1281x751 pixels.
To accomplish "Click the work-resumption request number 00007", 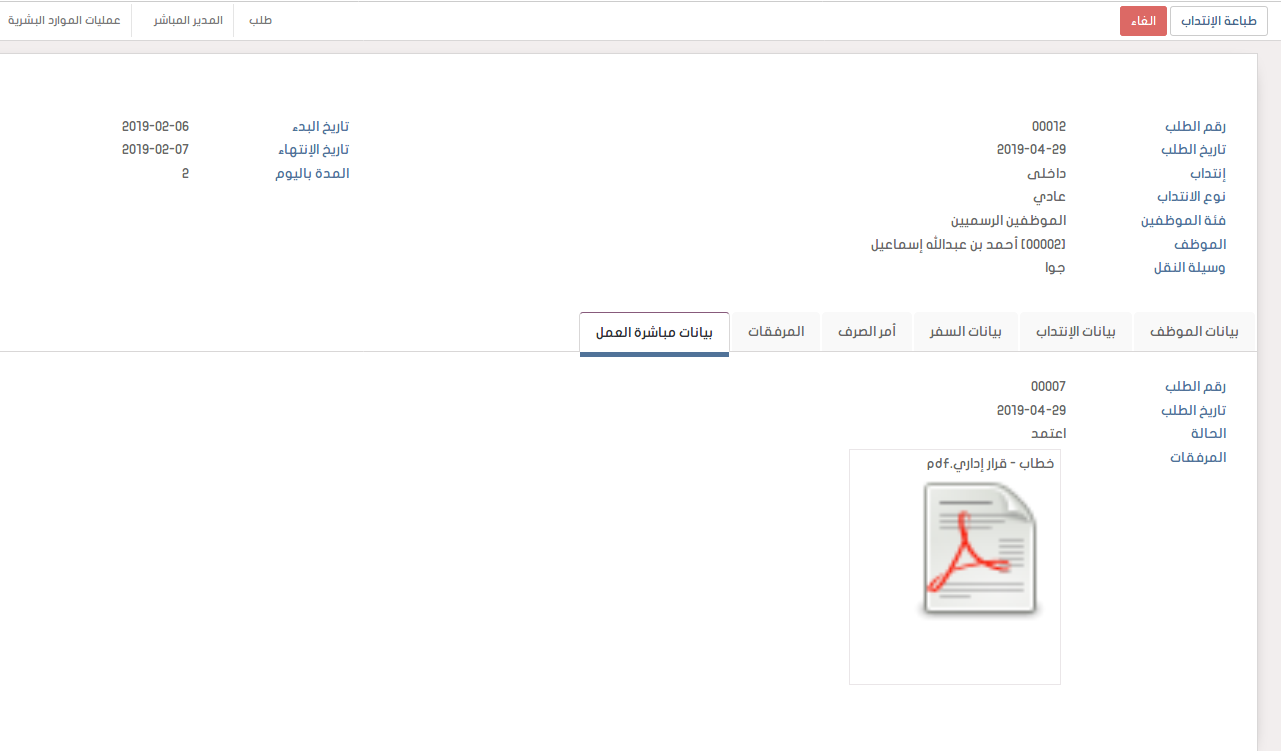I will point(1048,386).
